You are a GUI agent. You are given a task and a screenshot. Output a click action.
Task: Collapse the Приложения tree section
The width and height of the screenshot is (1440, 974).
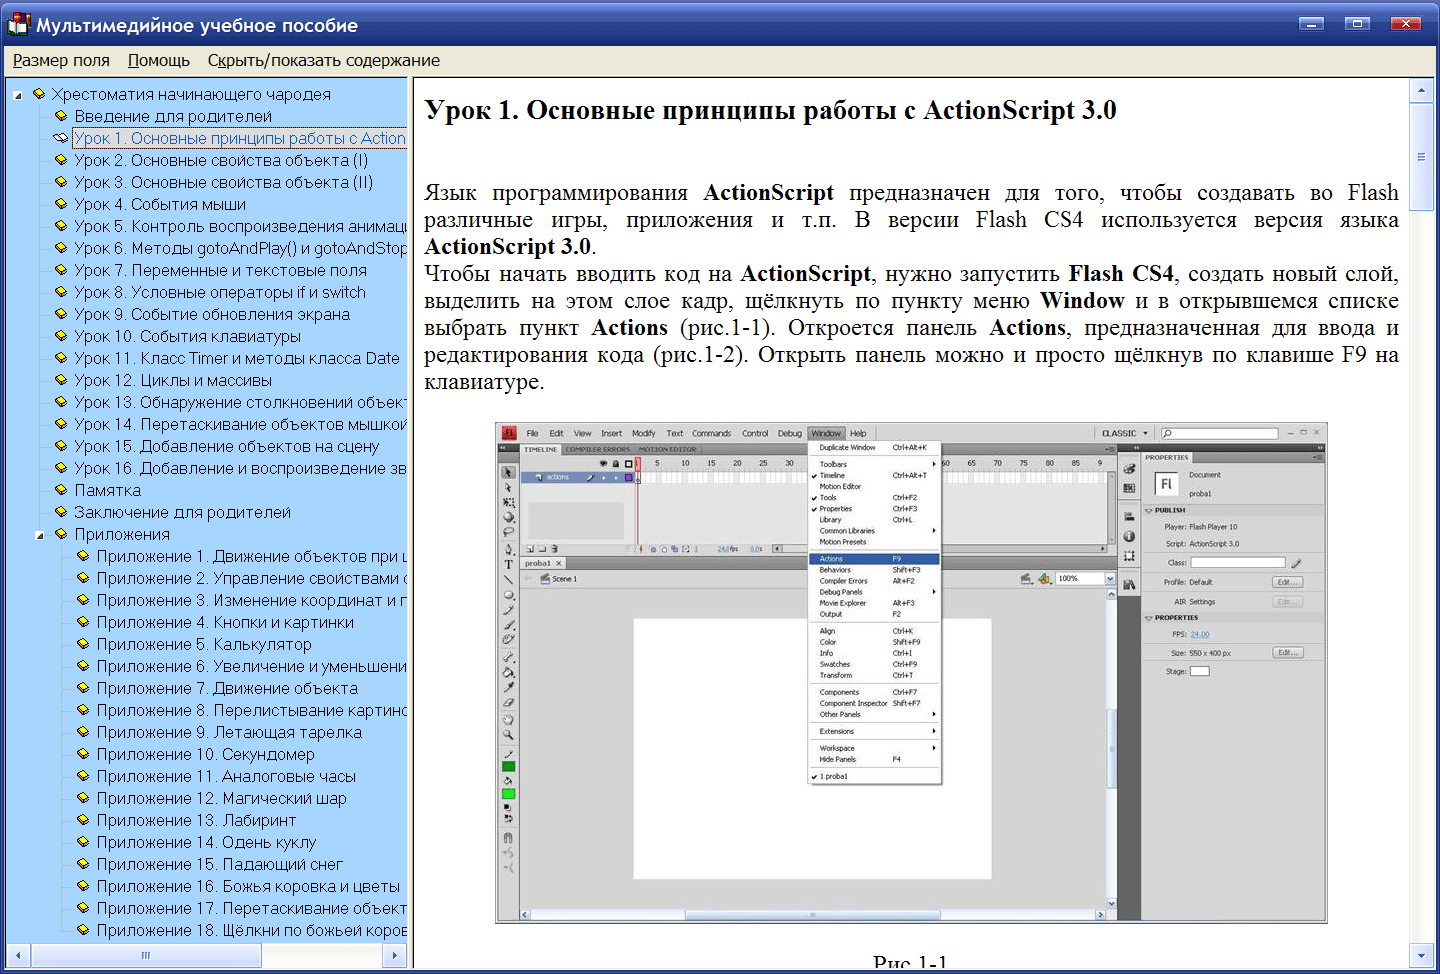[x=40, y=535]
